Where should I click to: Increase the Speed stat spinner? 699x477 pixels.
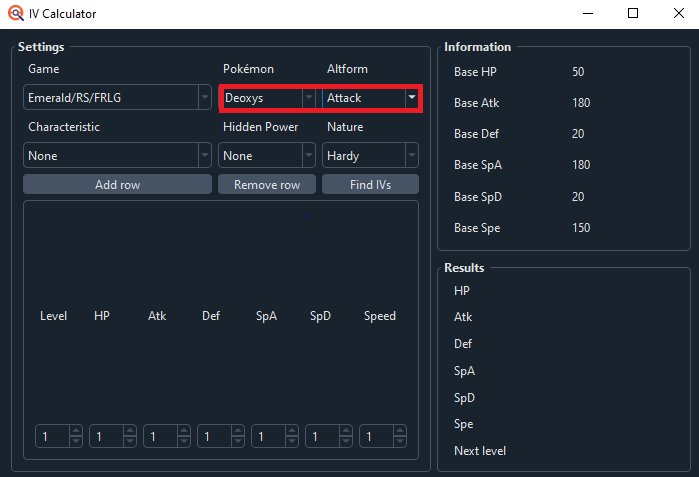tap(400, 431)
